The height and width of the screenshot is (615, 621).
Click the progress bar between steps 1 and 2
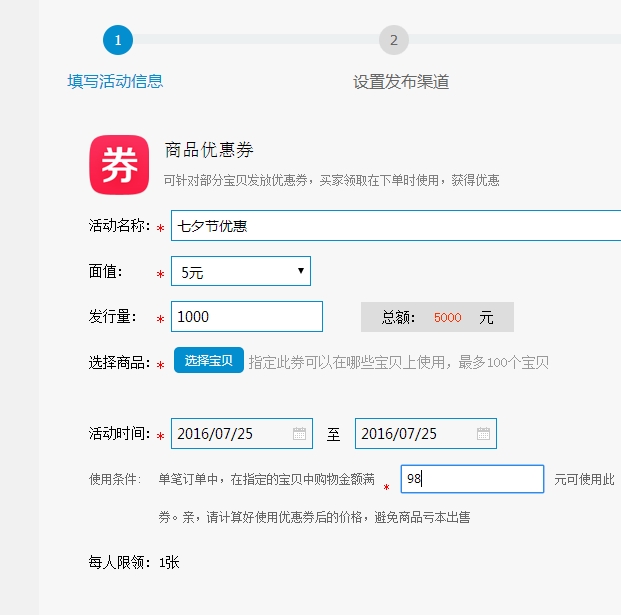tap(255, 39)
